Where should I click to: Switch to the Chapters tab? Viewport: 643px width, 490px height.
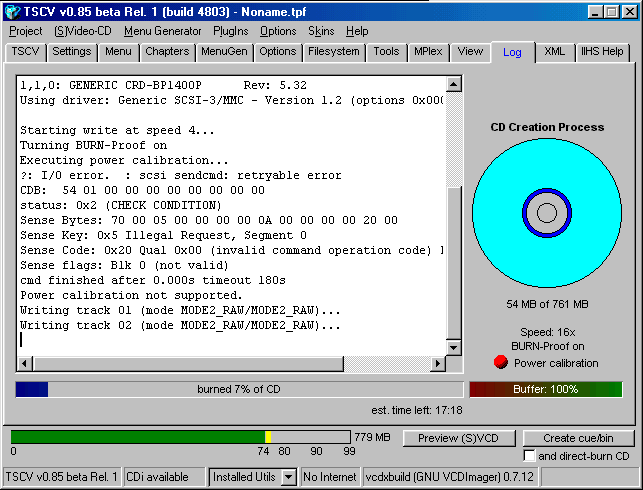click(166, 52)
